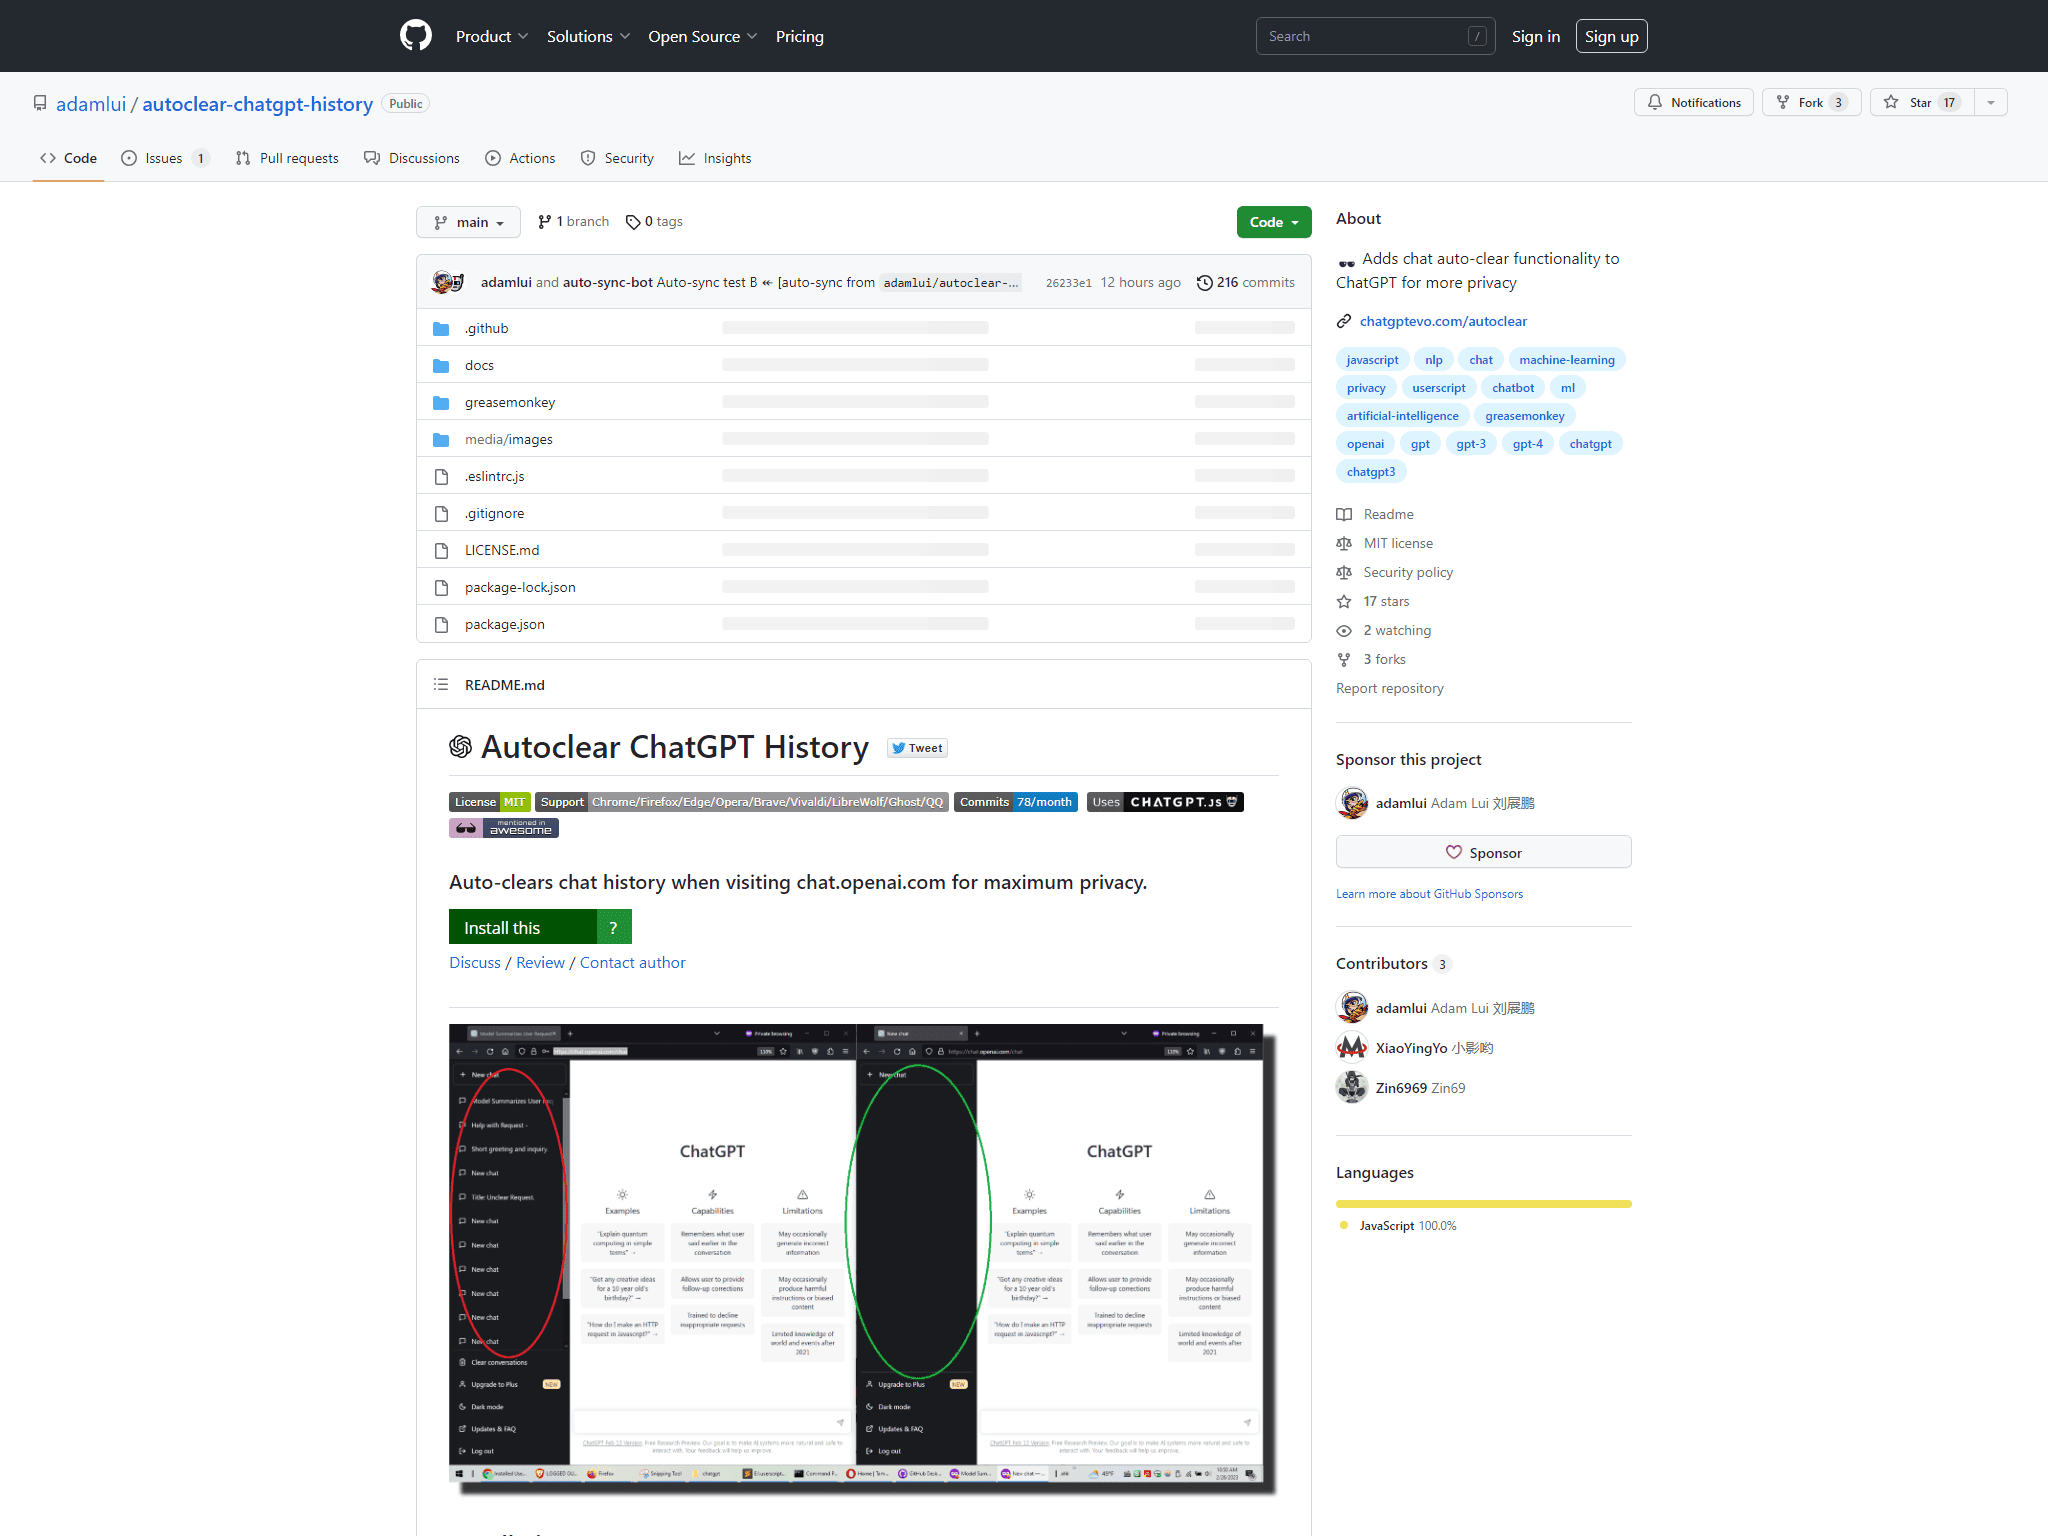Open Learn more about GitHub Sponsors
The height and width of the screenshot is (1536, 2048).
pos(1429,894)
